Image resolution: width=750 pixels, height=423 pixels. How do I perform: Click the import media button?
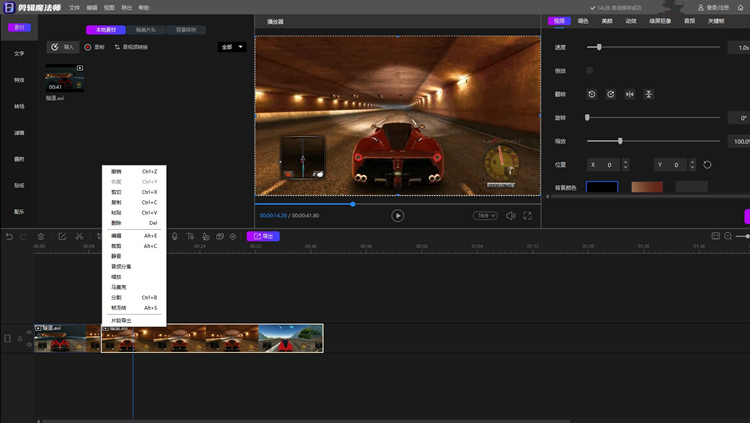[63, 47]
